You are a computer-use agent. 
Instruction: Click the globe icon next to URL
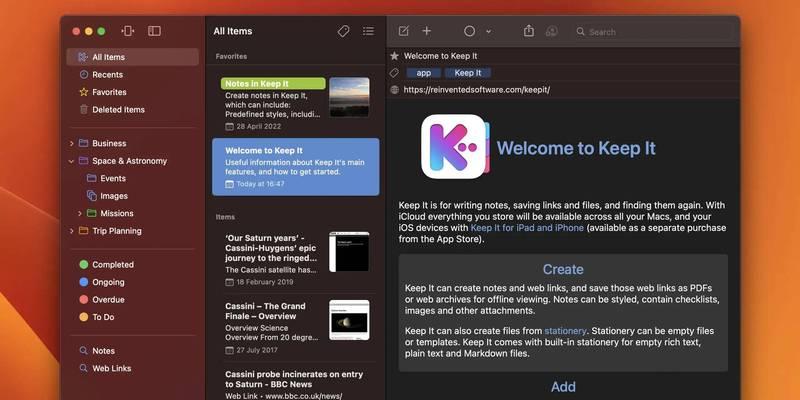[394, 90]
